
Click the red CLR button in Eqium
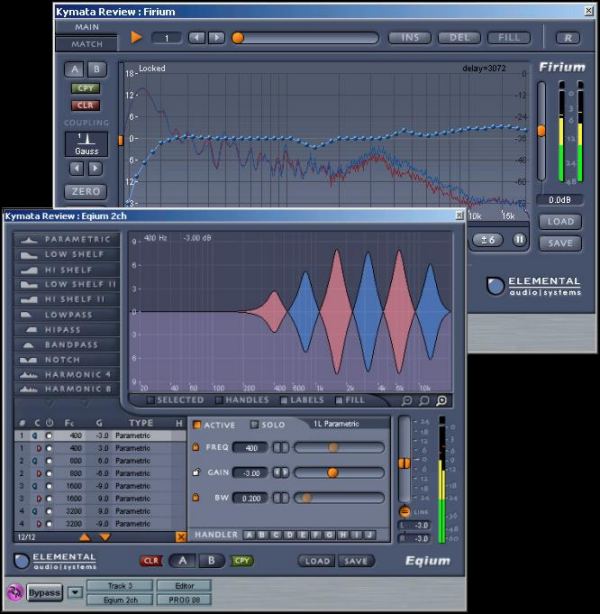(151, 561)
